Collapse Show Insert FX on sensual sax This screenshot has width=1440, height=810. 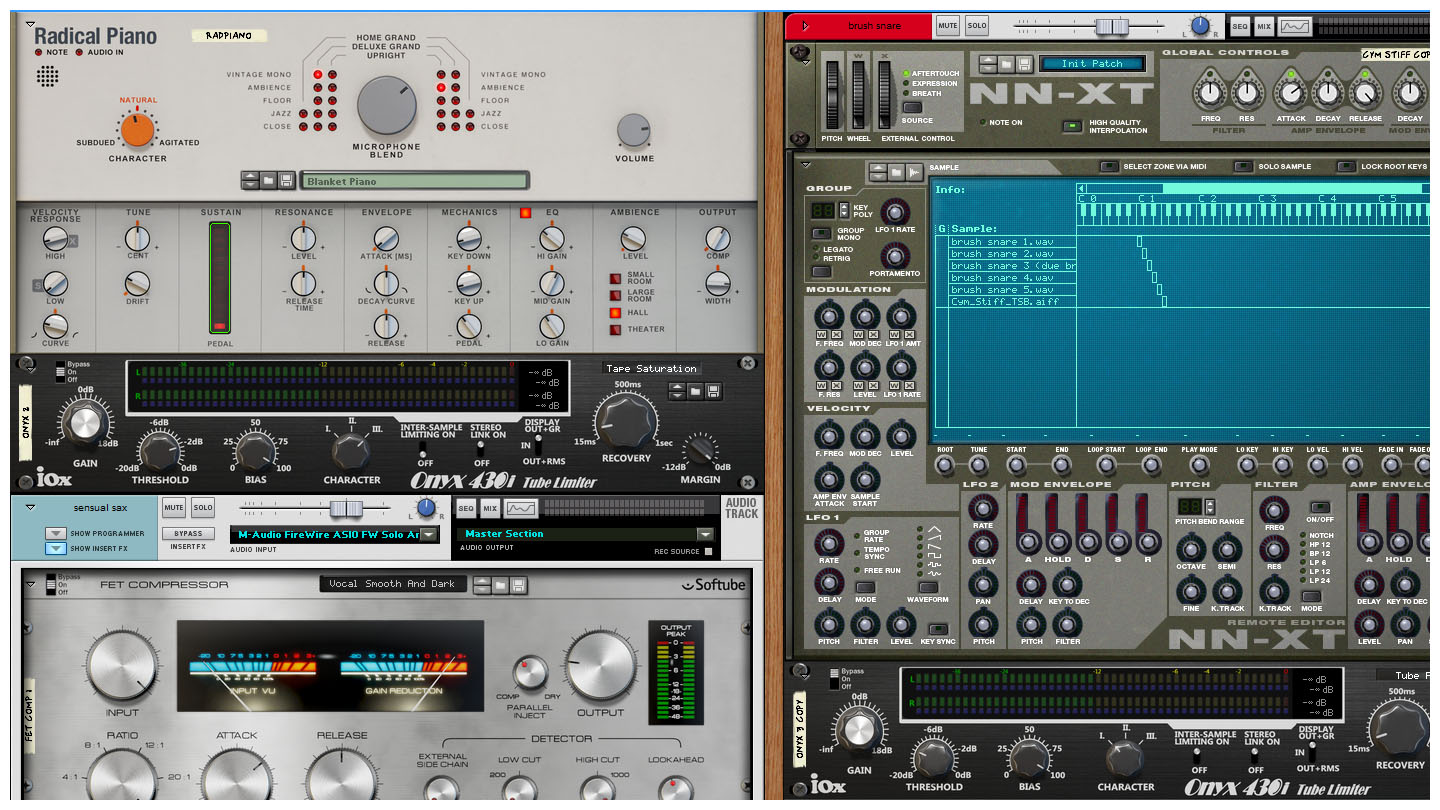click(55, 548)
